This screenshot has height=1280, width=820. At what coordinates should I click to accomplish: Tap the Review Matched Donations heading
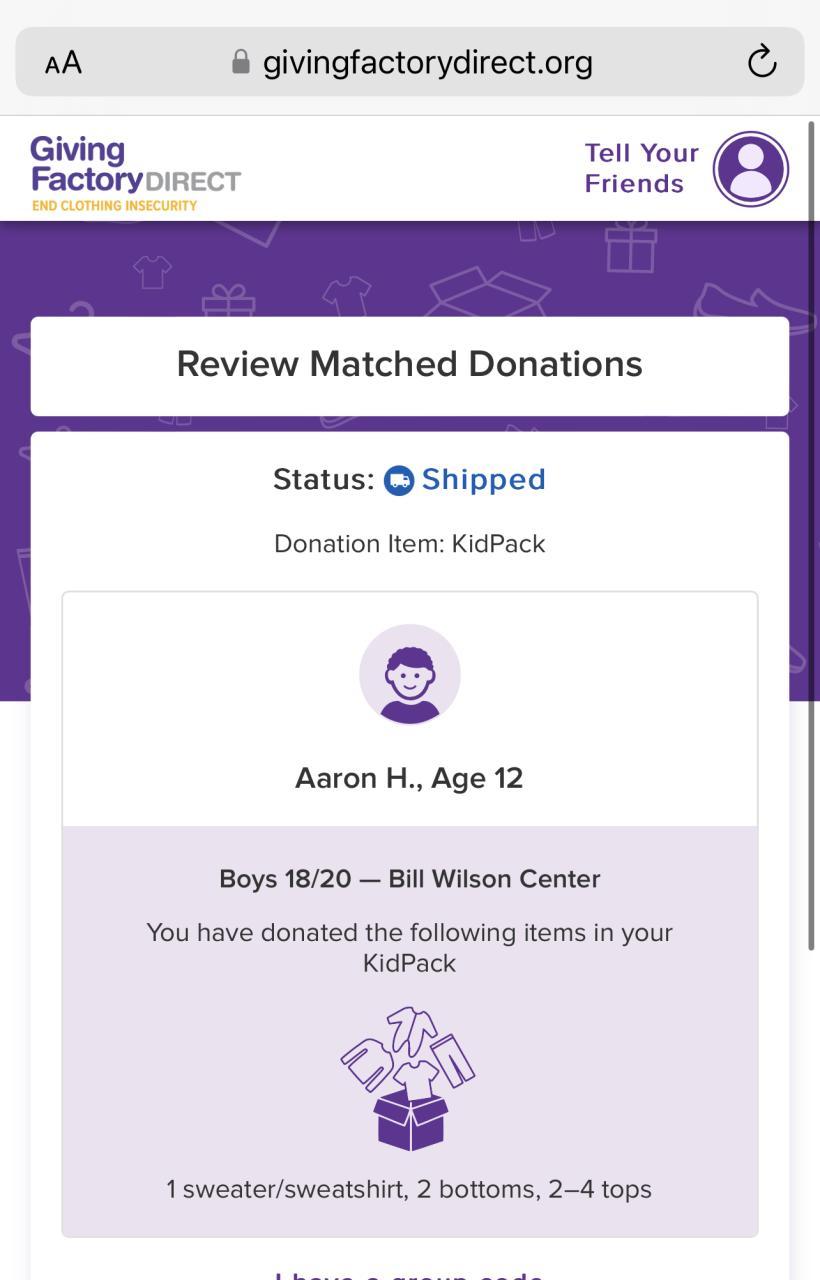pyautogui.click(x=410, y=364)
